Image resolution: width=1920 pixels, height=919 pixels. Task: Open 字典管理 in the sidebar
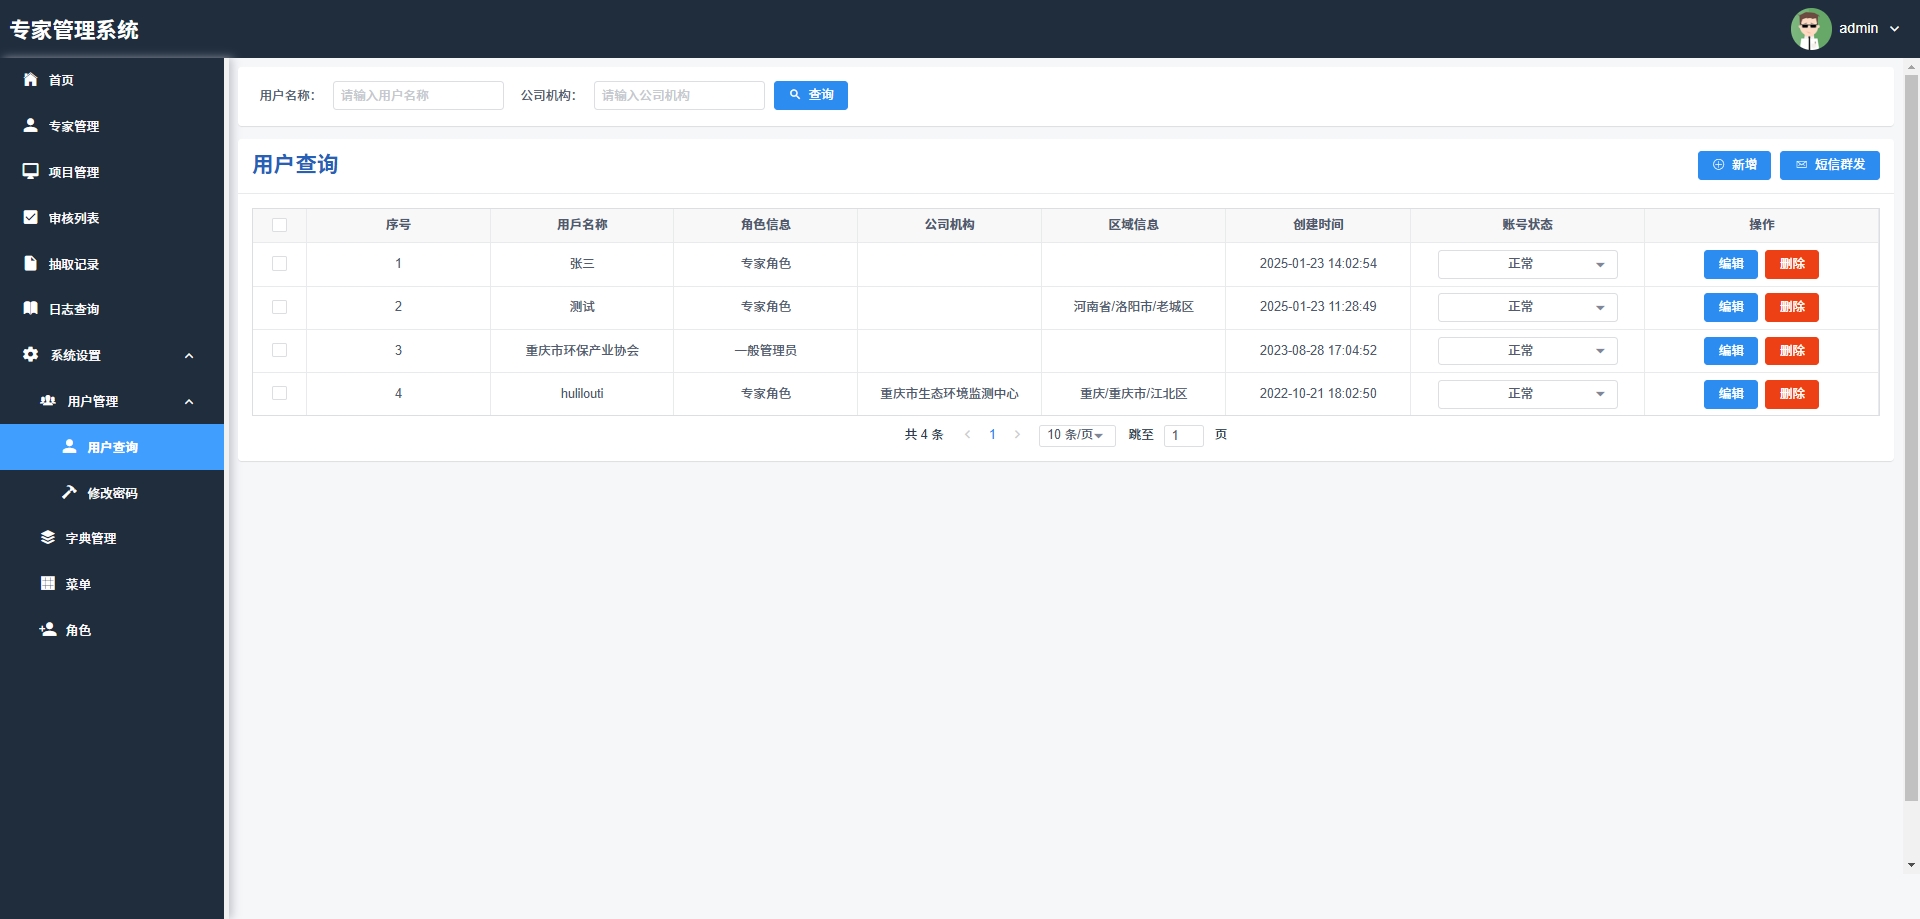(x=112, y=538)
